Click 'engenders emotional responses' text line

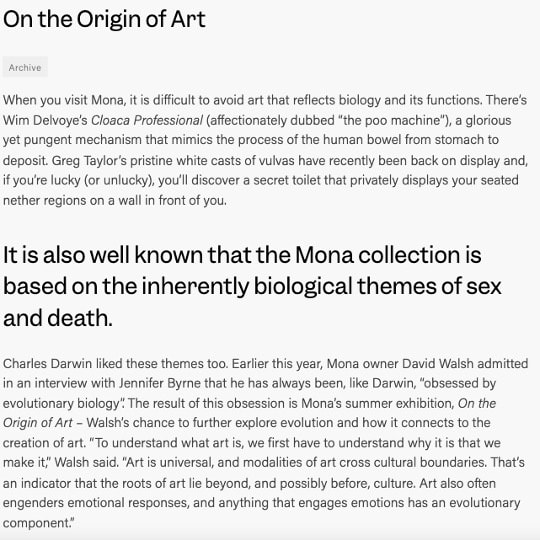tap(96, 503)
